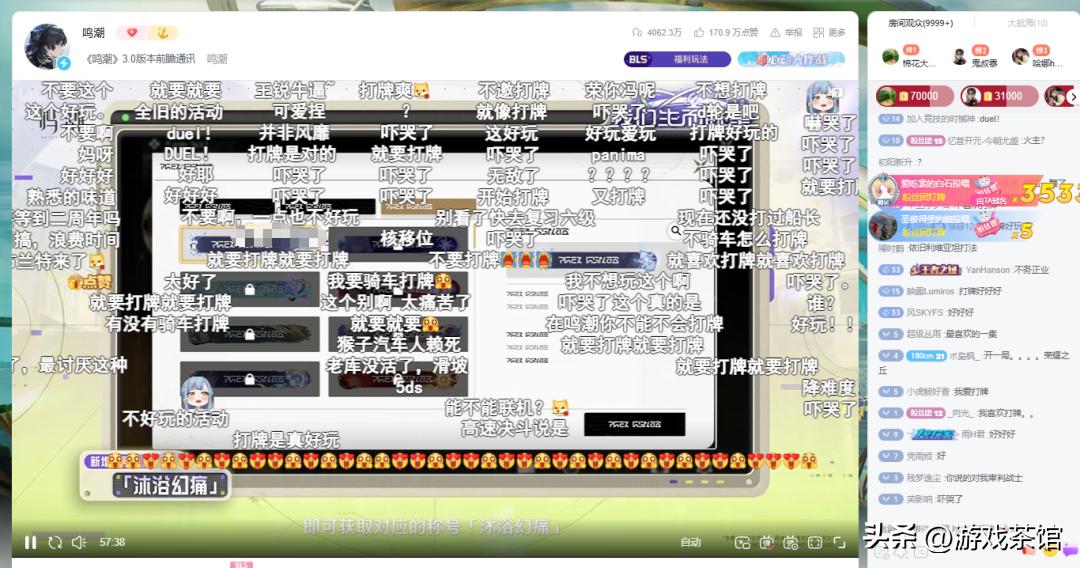The image size is (1080, 568).
Task: Click the 57:38 elapsed time display
Action: (x=112, y=543)
